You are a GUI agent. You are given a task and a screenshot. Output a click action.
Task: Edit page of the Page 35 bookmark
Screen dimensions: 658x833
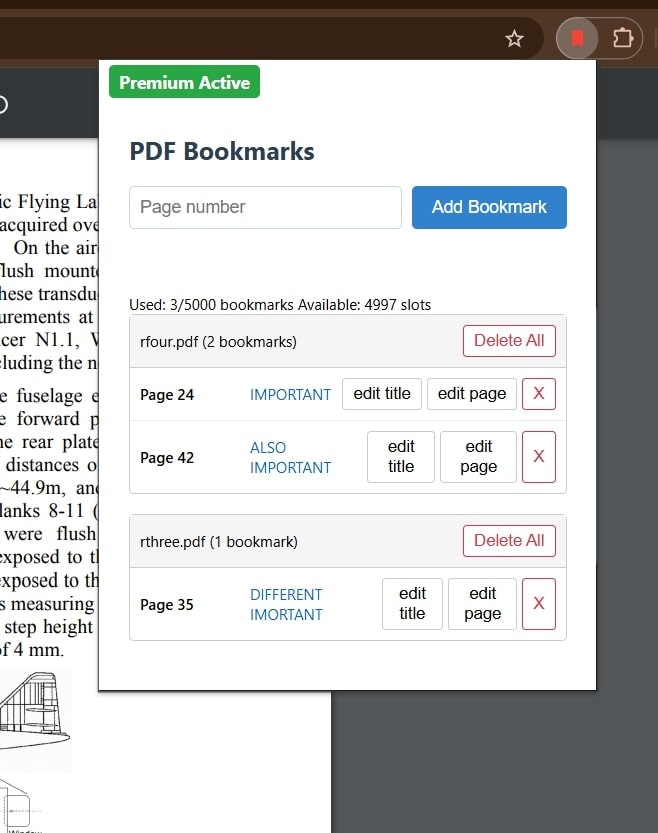[482, 604]
